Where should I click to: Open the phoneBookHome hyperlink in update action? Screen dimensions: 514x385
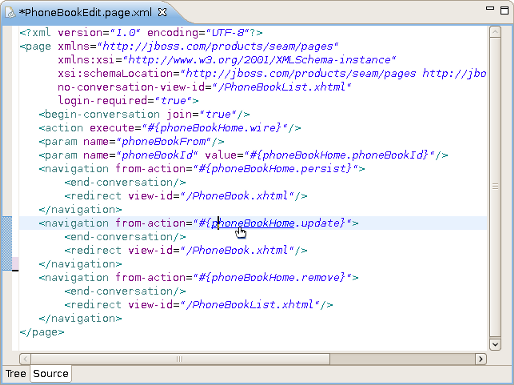tap(253, 223)
